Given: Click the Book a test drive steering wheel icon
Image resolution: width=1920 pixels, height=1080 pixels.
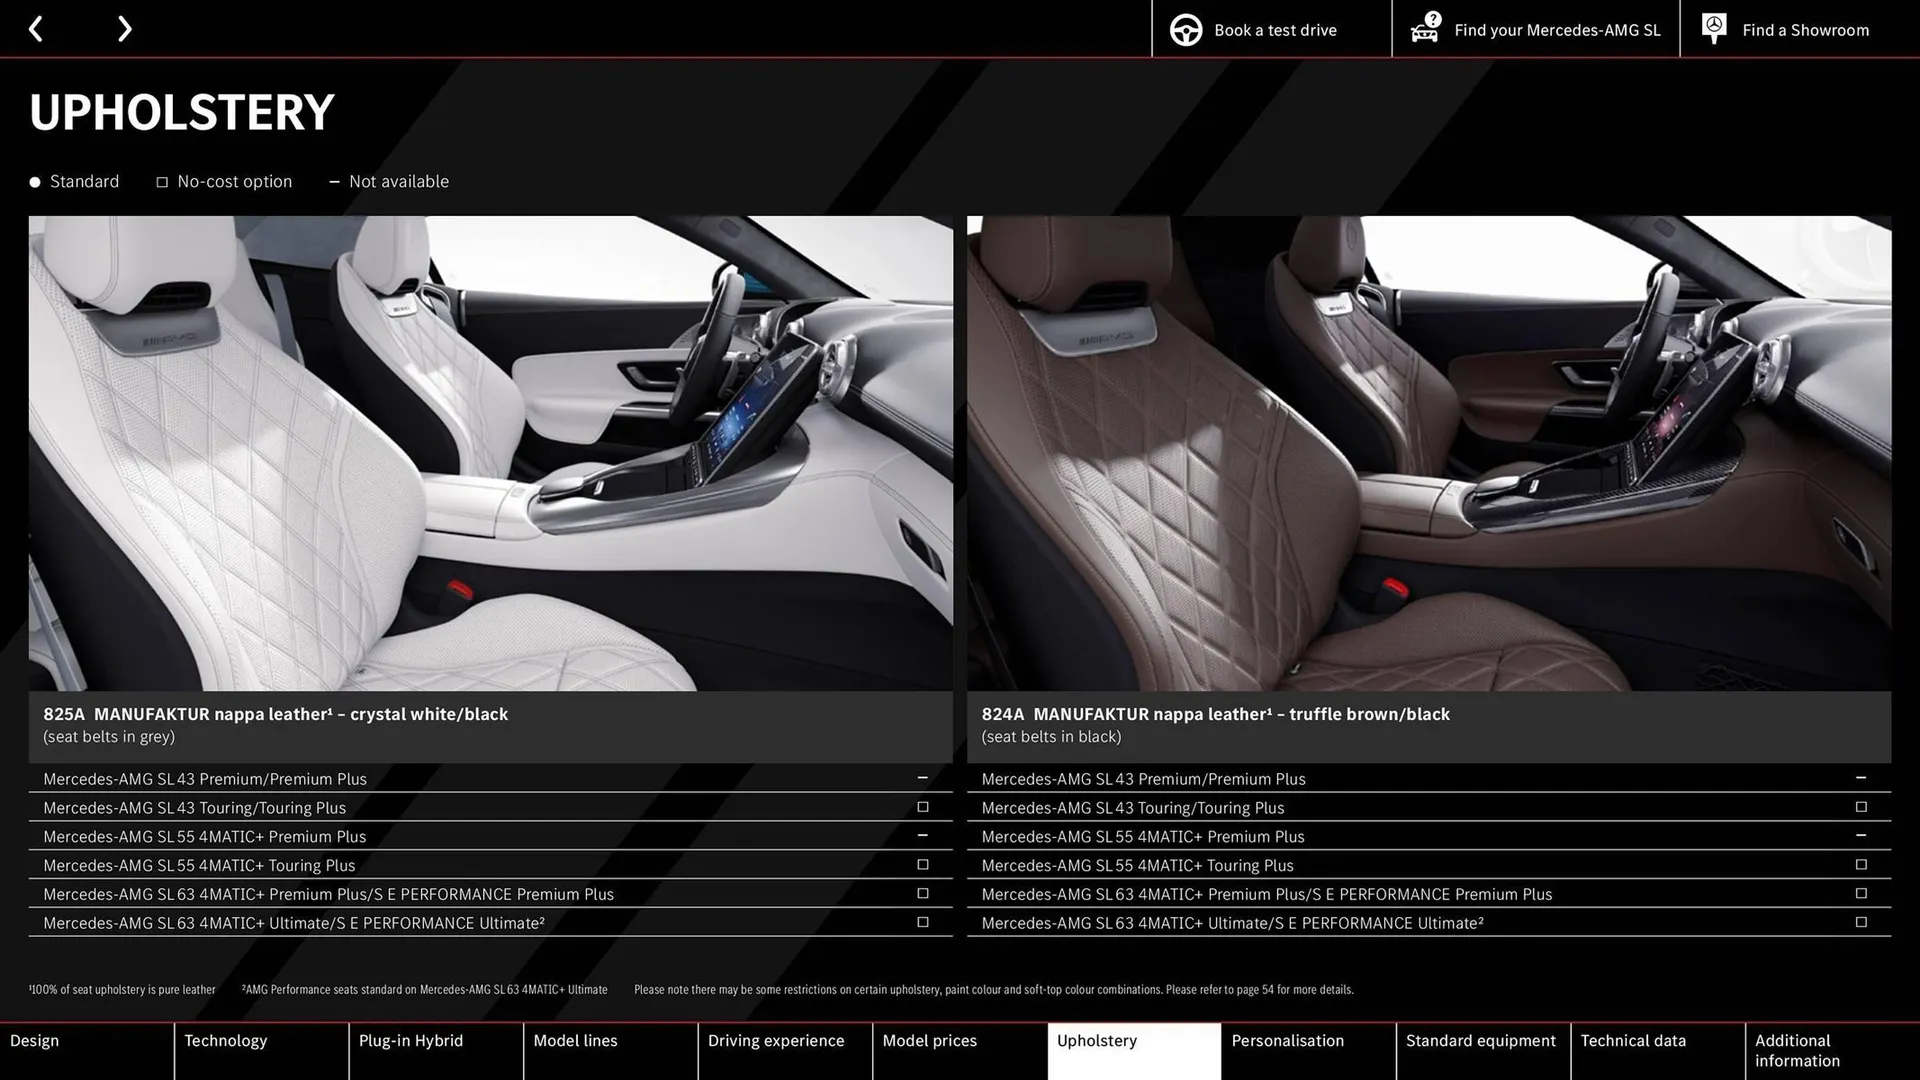Looking at the screenshot, I should tap(1185, 29).
